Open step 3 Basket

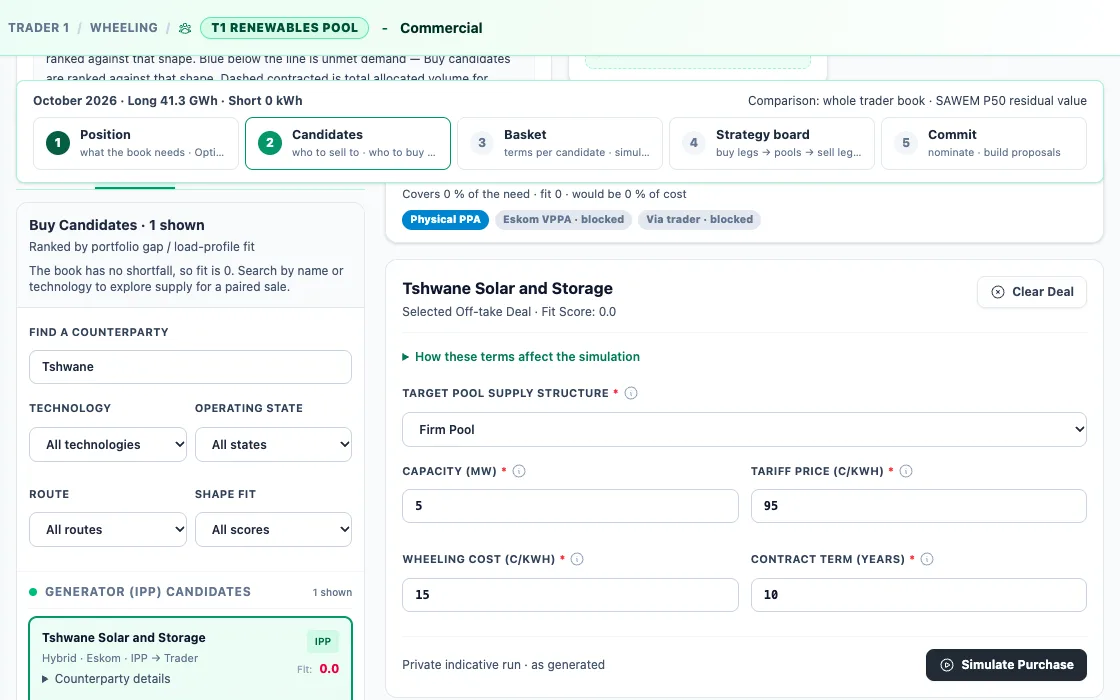pyautogui.click(x=559, y=143)
